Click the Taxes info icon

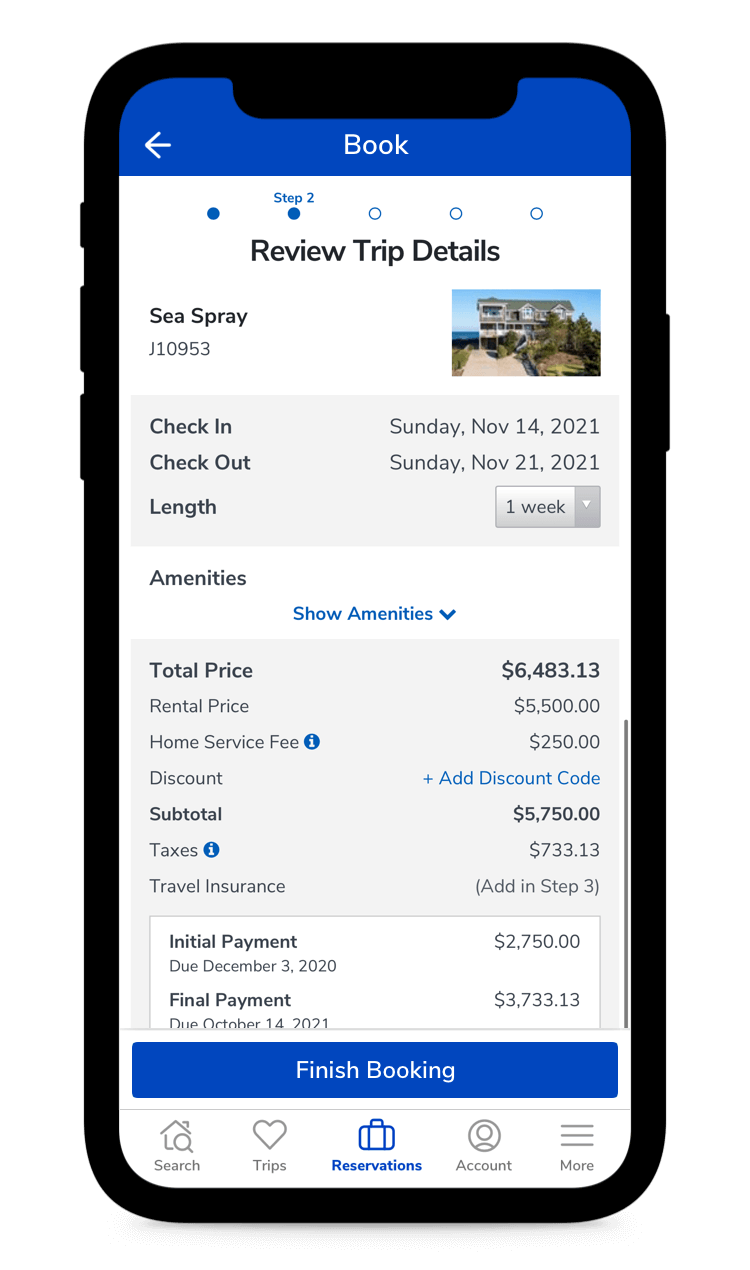pos(211,850)
